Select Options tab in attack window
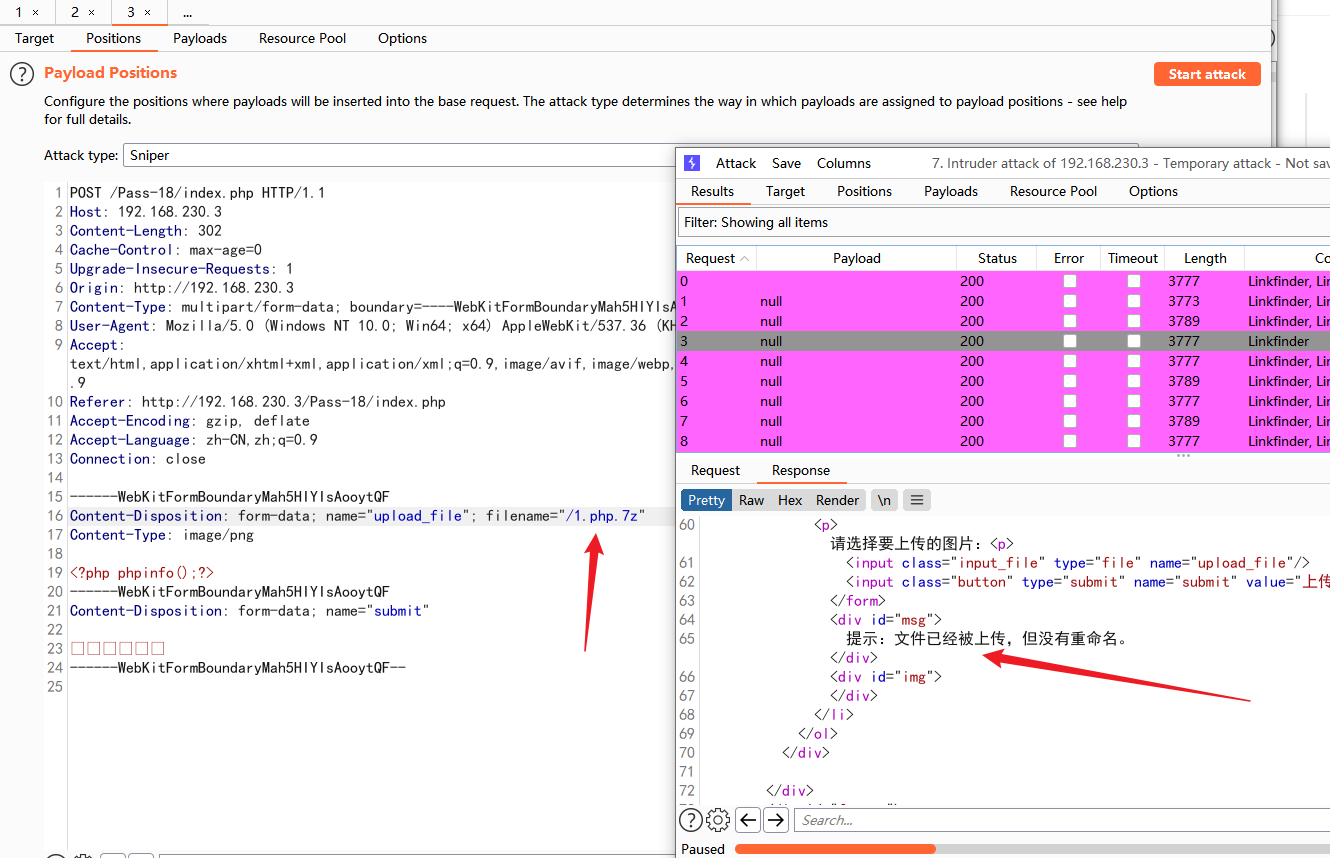Viewport: 1330px width, 858px height. 1153,191
